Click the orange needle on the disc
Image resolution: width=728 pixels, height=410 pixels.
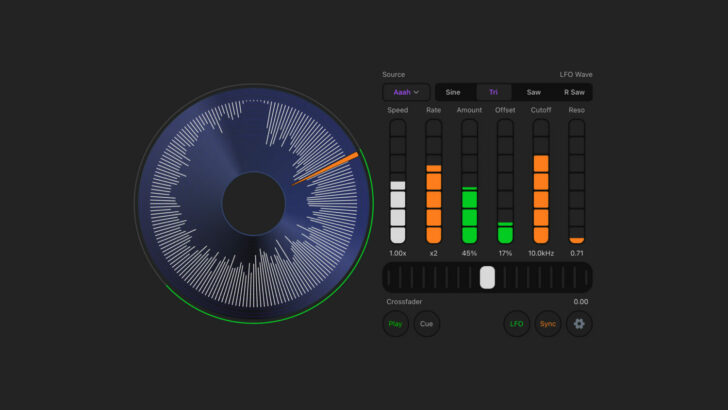(x=325, y=169)
